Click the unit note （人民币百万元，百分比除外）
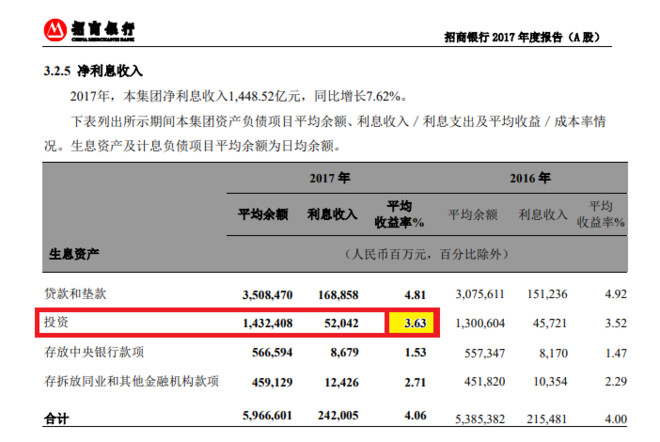This screenshot has width=660, height=442. pyautogui.click(x=427, y=254)
